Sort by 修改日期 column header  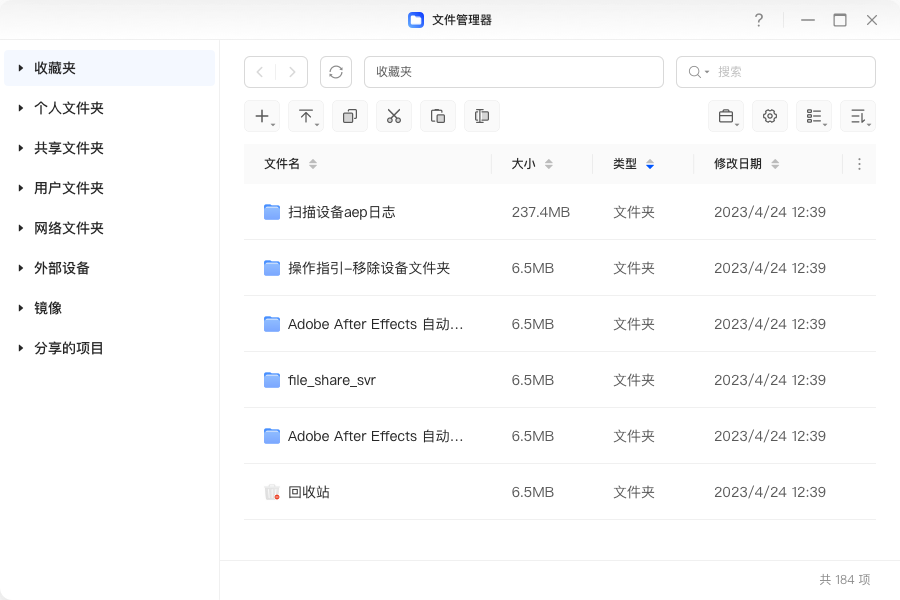click(x=747, y=164)
